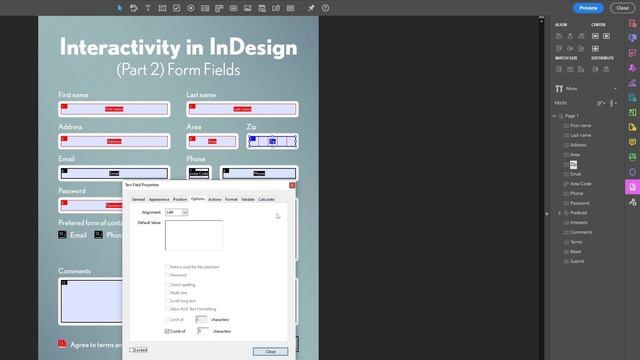
Task: Open the help icon in toolbar
Action: (x=325, y=8)
